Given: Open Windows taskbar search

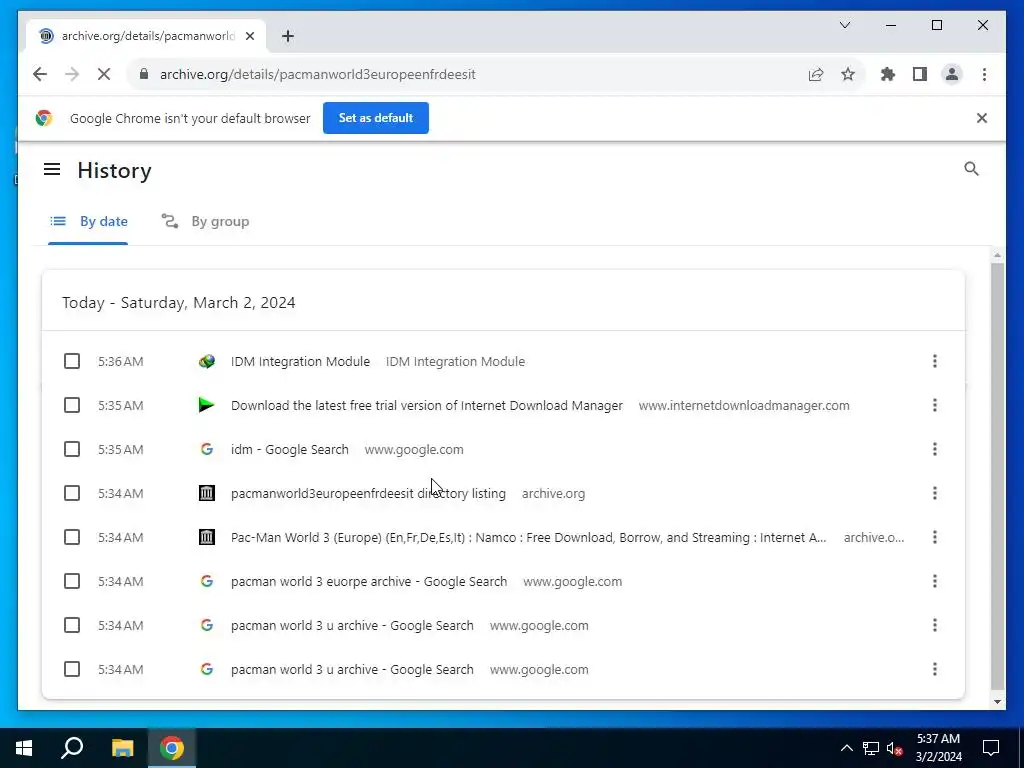Looking at the screenshot, I should pyautogui.click(x=72, y=748).
